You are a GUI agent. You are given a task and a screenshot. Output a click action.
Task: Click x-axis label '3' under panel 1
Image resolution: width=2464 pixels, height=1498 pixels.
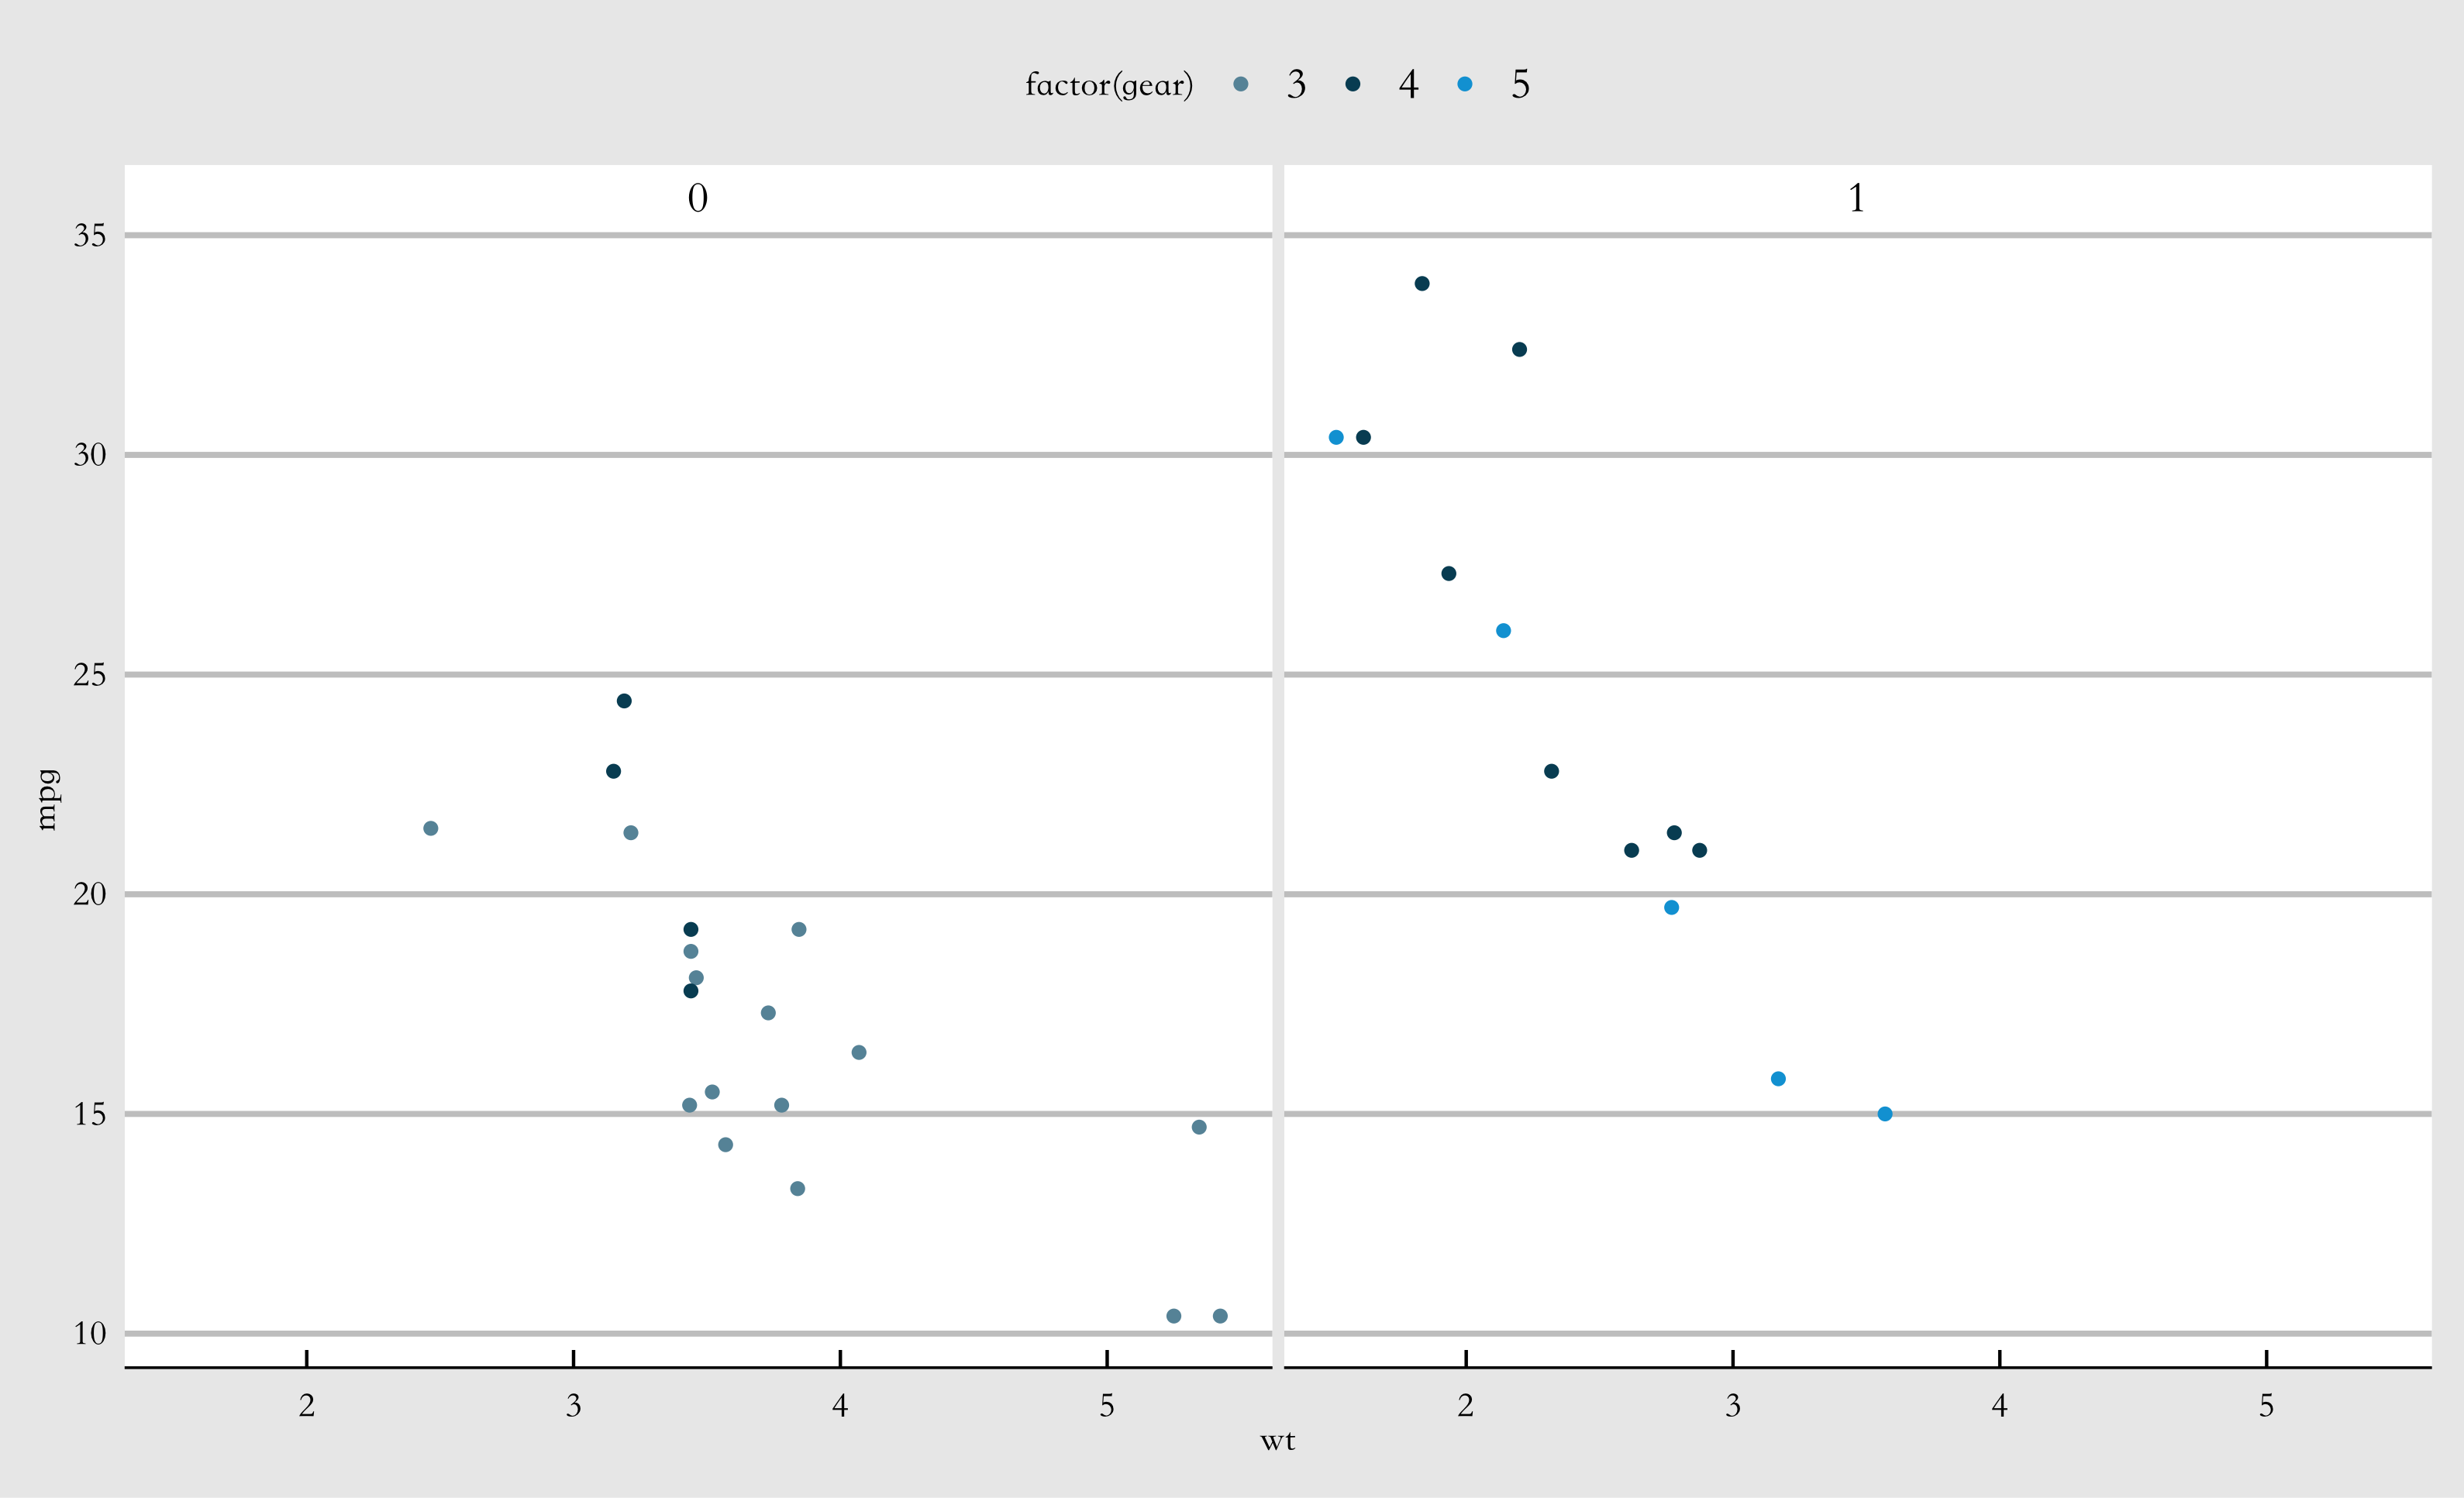point(1733,1406)
